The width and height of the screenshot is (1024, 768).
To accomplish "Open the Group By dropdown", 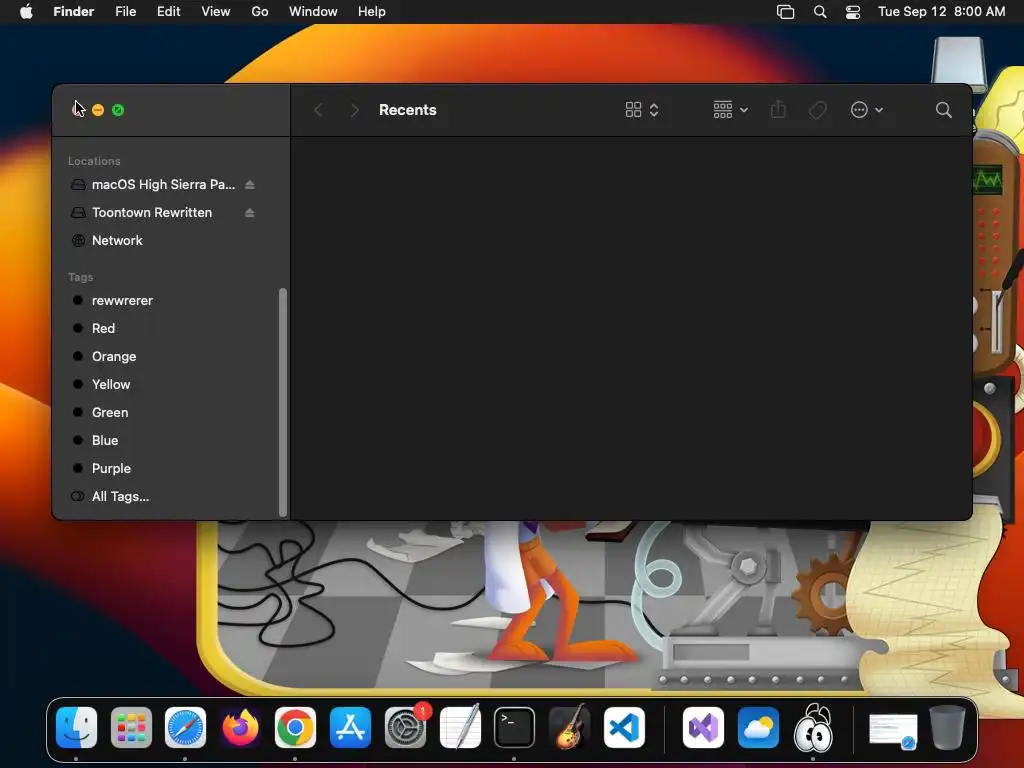I will coord(731,110).
